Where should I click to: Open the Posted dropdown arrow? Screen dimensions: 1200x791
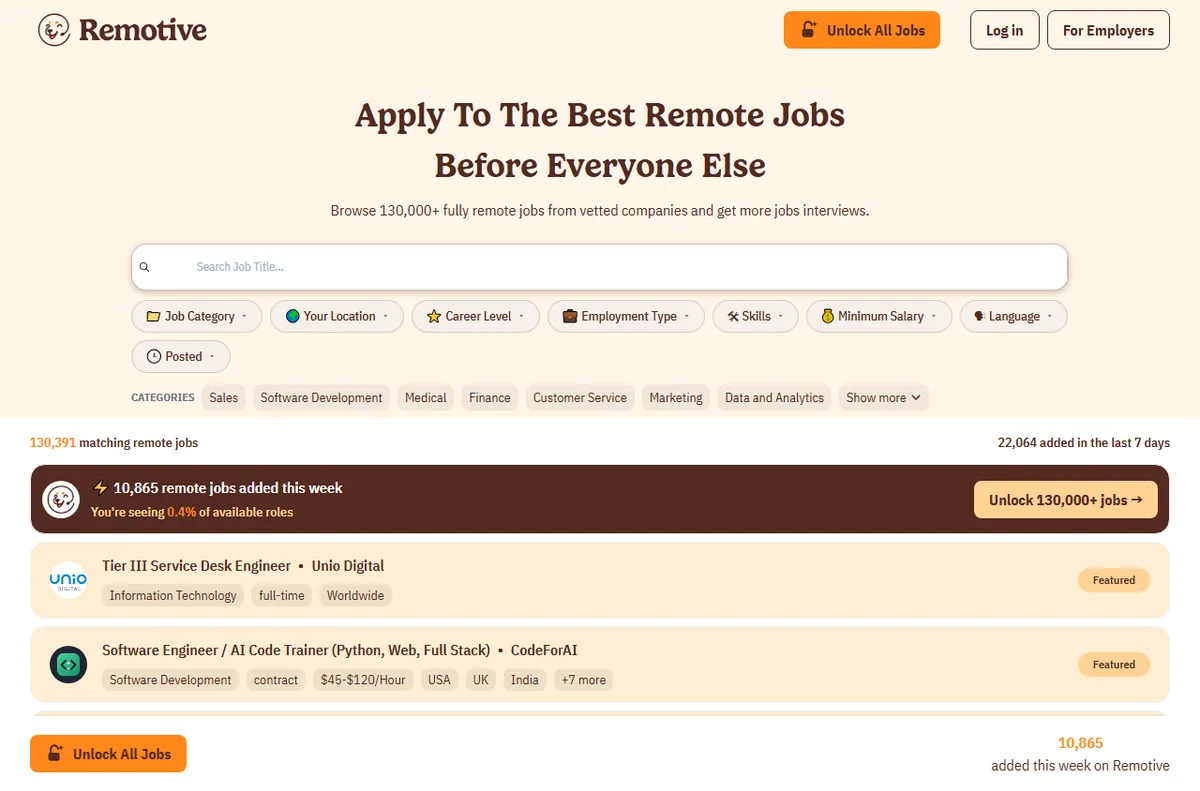[213, 356]
